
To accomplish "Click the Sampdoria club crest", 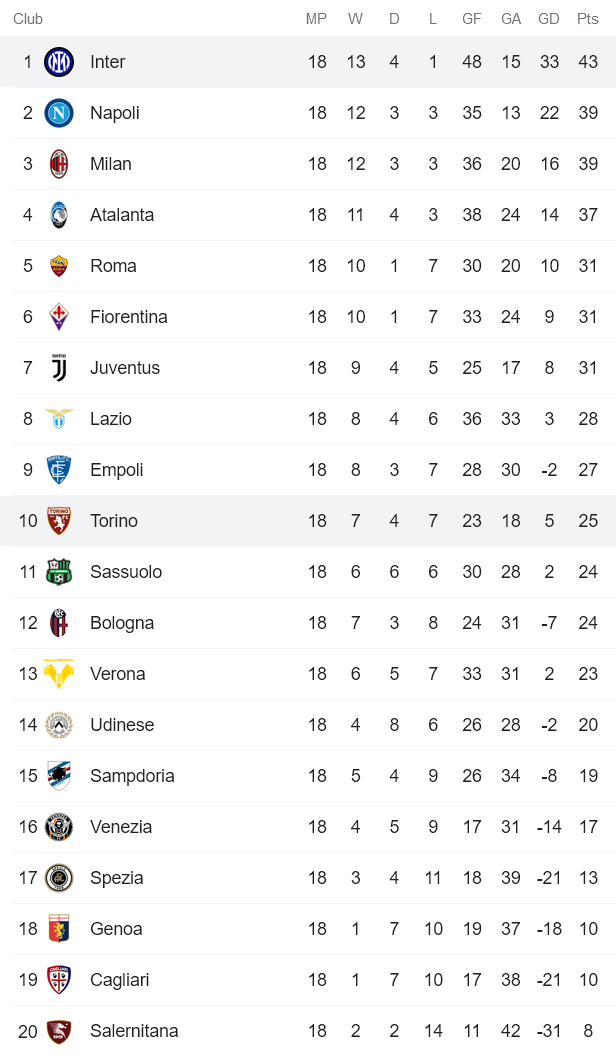I will 59,776.
